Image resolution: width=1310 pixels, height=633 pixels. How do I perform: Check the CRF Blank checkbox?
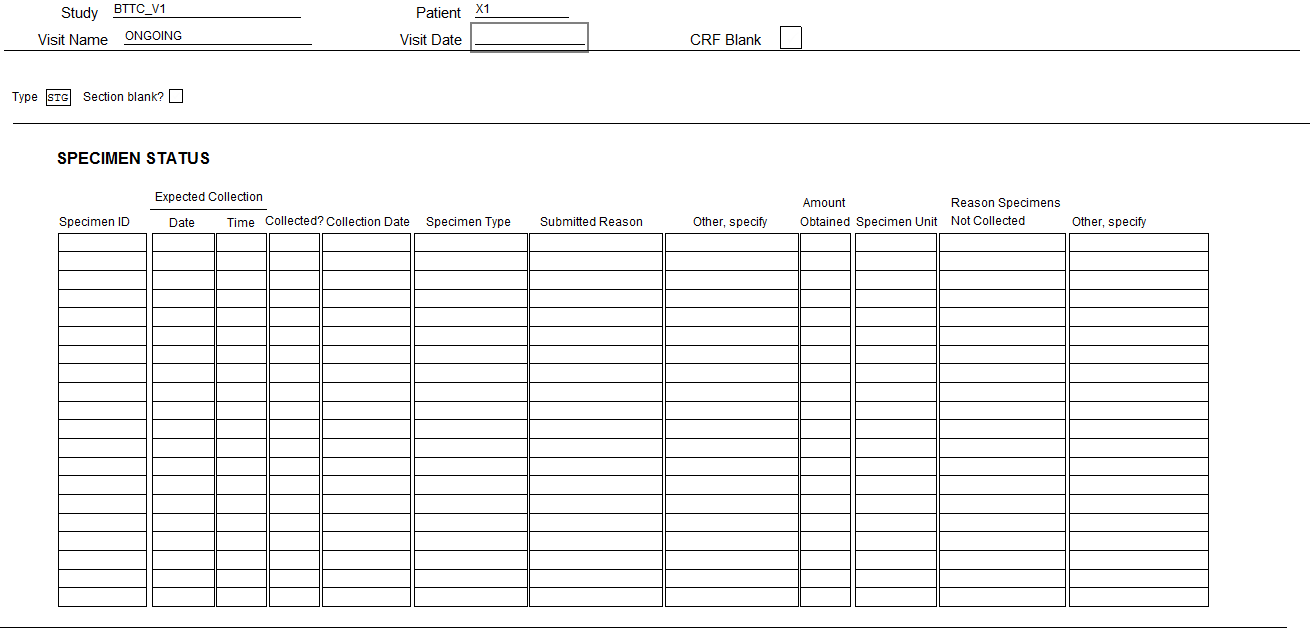790,38
